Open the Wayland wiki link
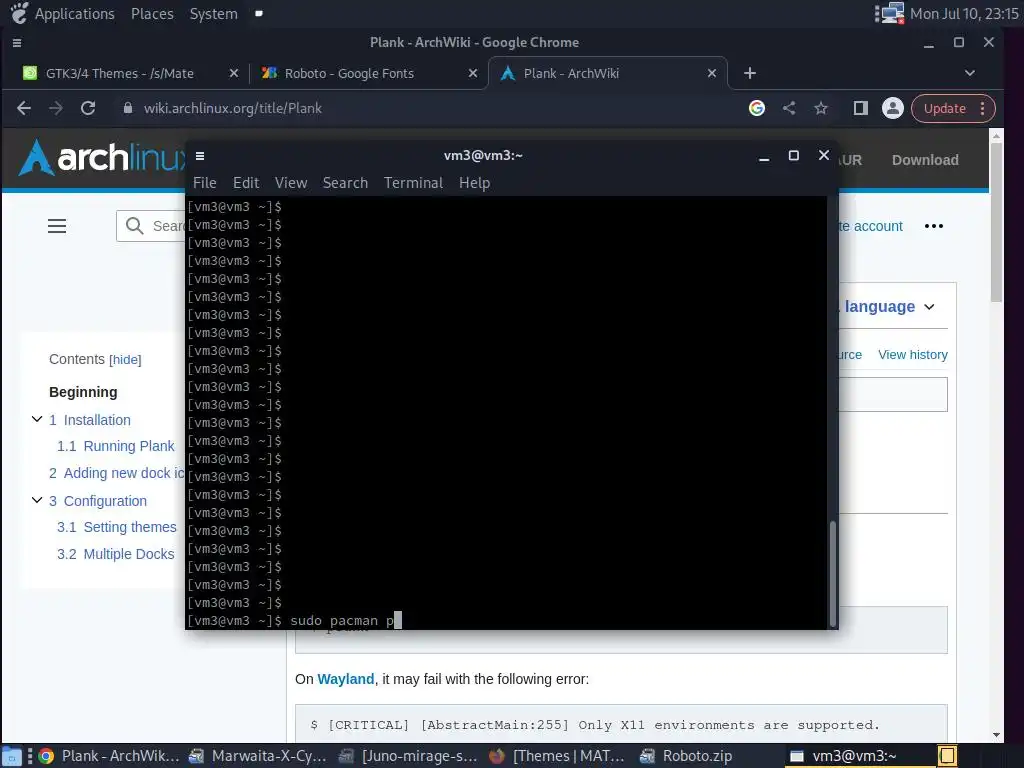This screenshot has height=768, width=1024. pyautogui.click(x=345, y=679)
